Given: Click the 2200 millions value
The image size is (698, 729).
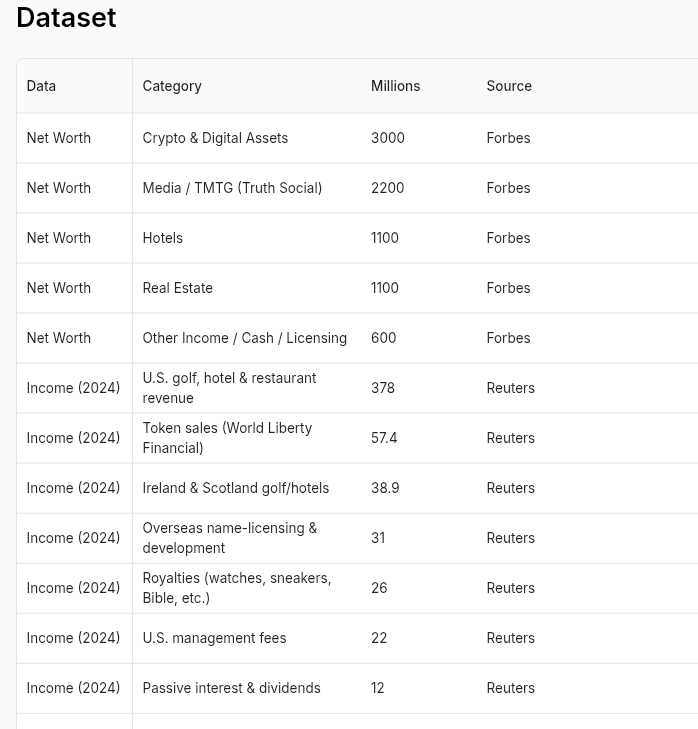Looking at the screenshot, I should tap(388, 188).
